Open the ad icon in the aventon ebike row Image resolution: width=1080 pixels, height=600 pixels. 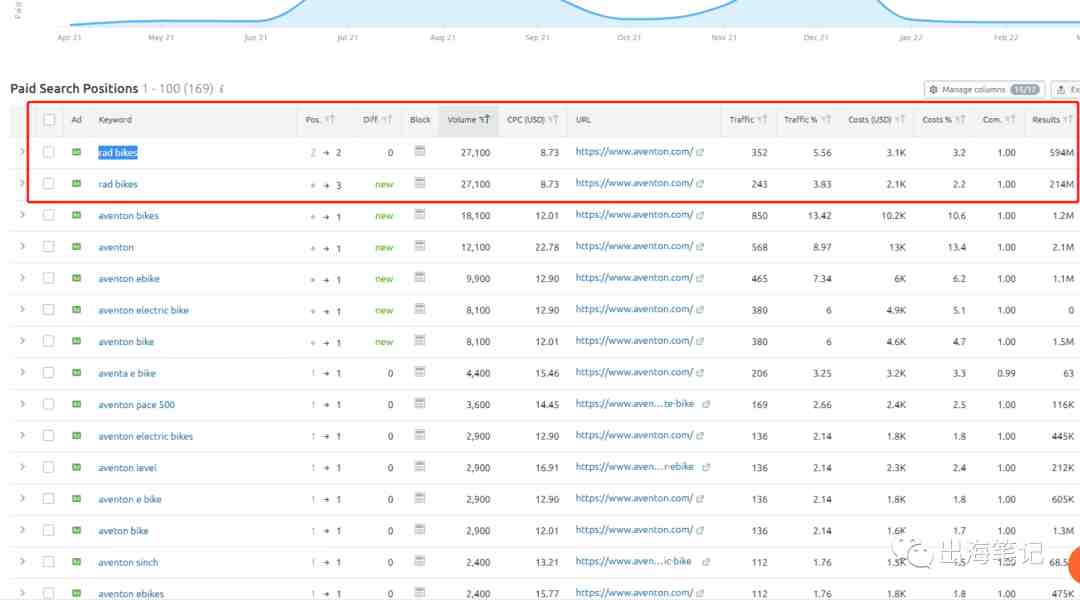[76, 278]
